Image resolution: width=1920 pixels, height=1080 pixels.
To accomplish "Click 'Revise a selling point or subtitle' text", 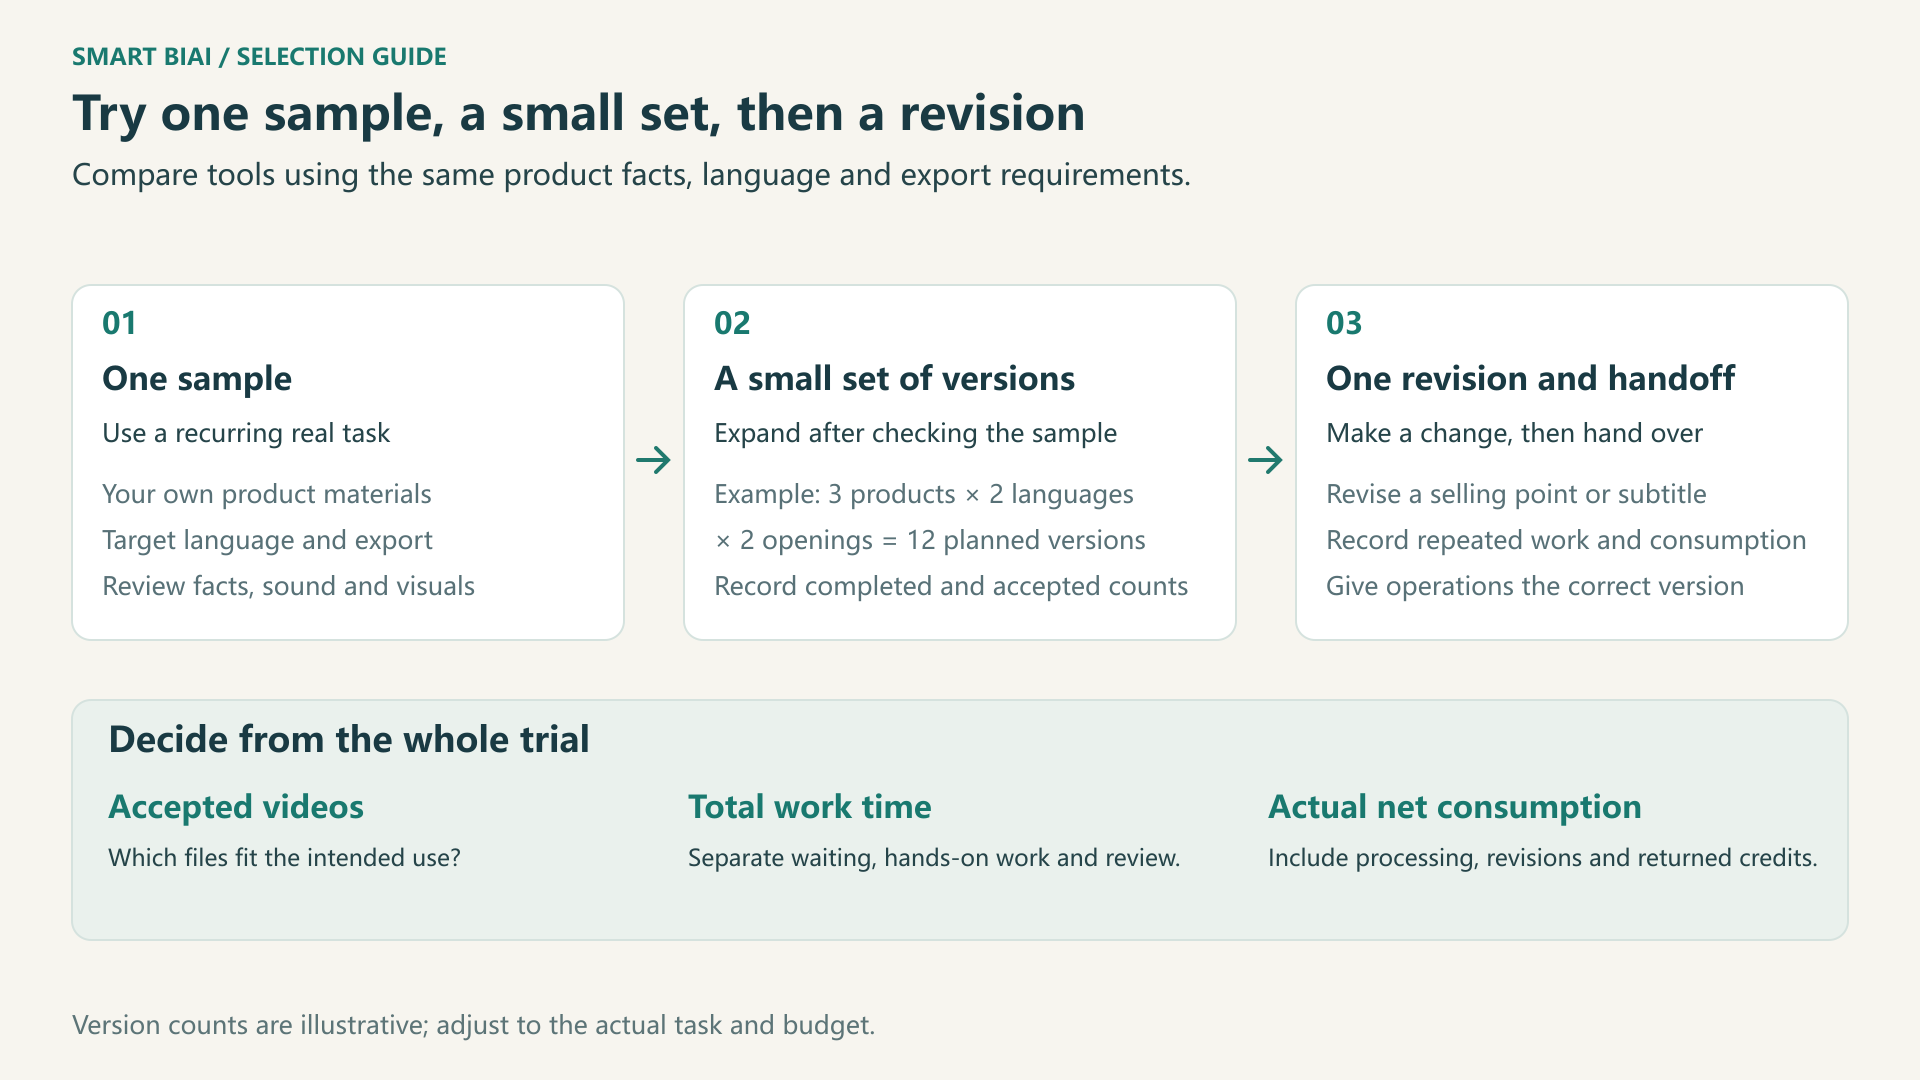I will point(1516,494).
